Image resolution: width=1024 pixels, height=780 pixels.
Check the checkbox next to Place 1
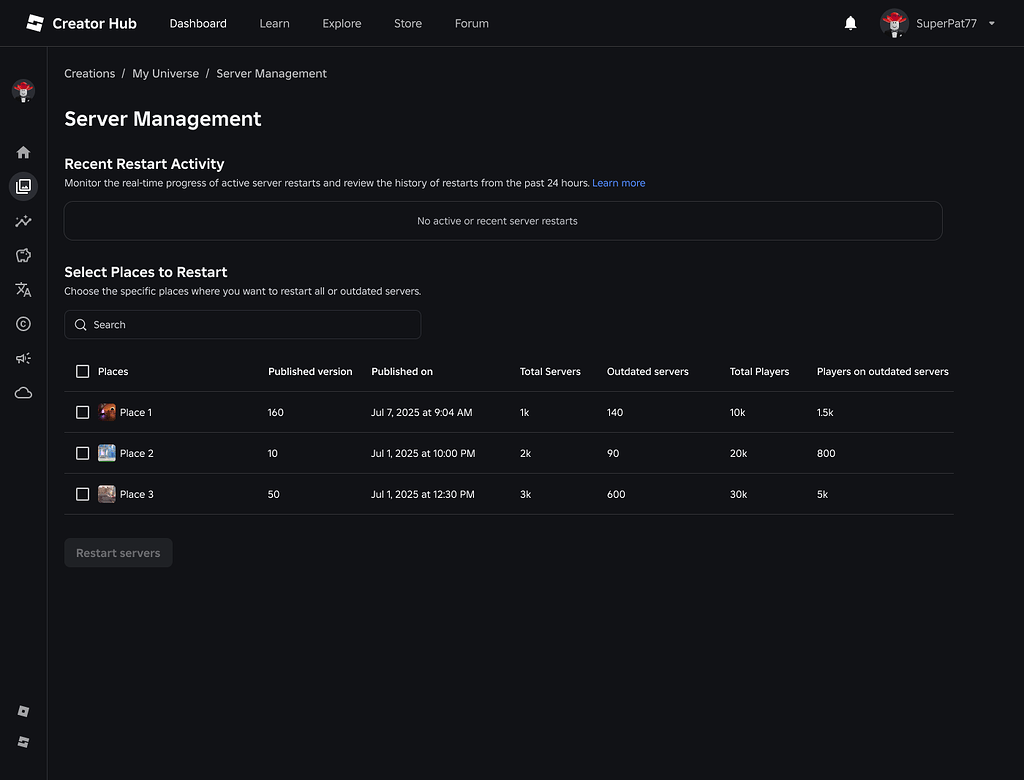click(82, 412)
